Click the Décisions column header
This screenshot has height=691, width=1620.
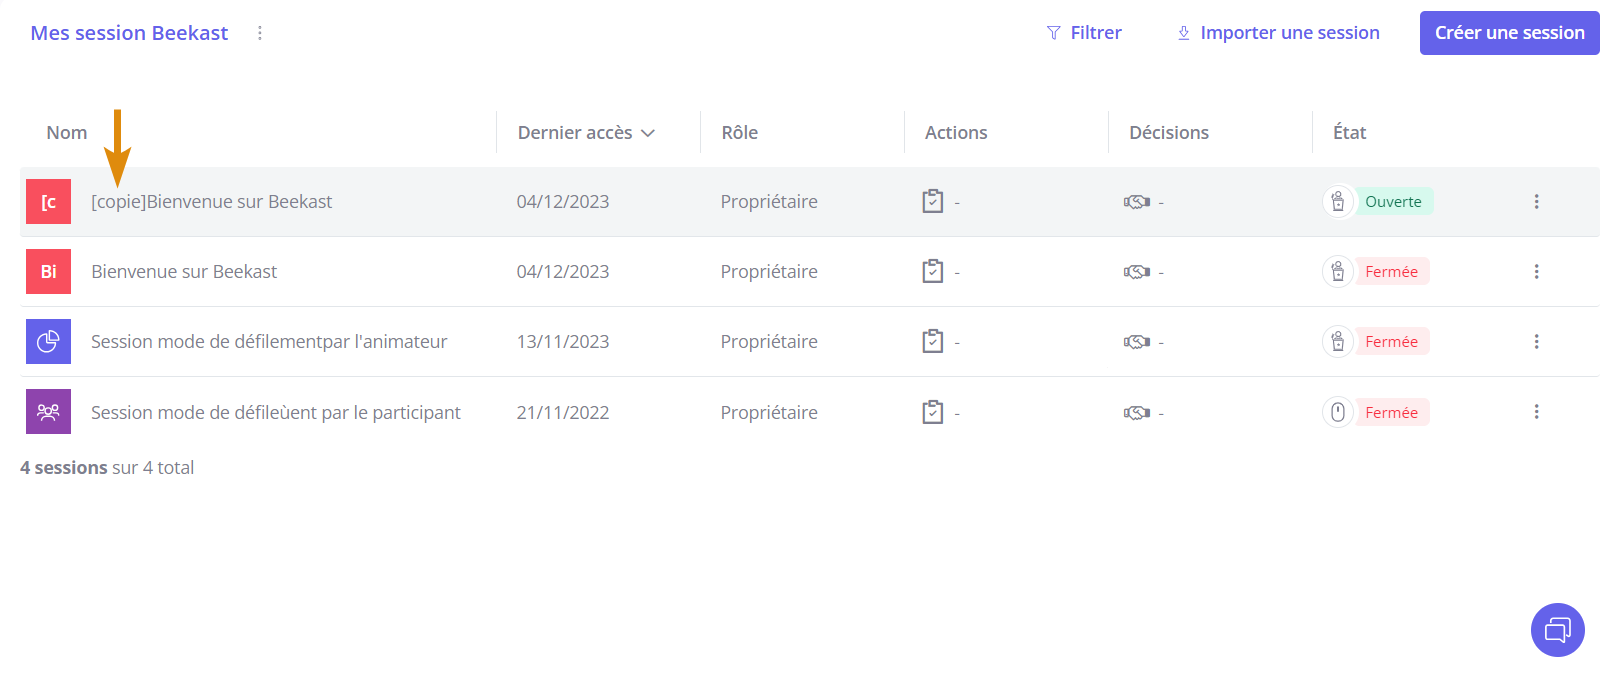coord(1169,133)
